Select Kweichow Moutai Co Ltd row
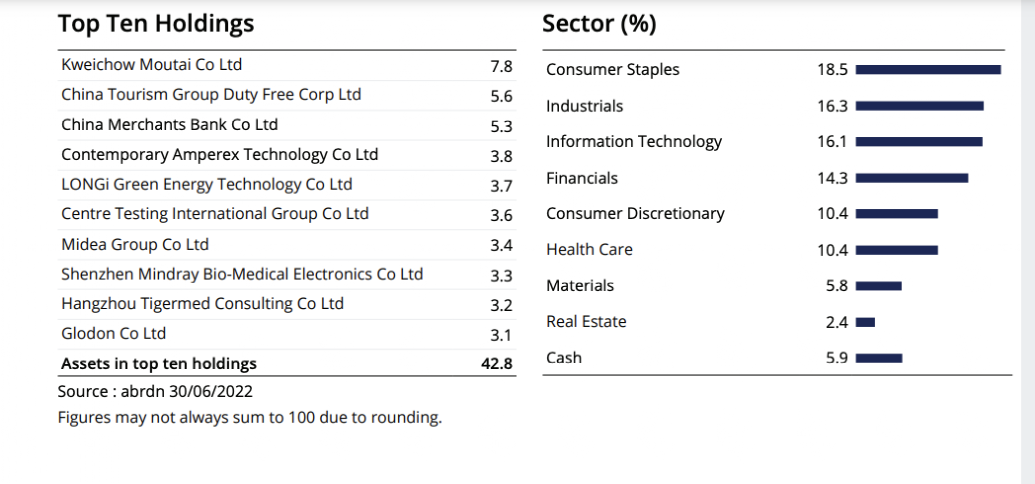 point(152,65)
